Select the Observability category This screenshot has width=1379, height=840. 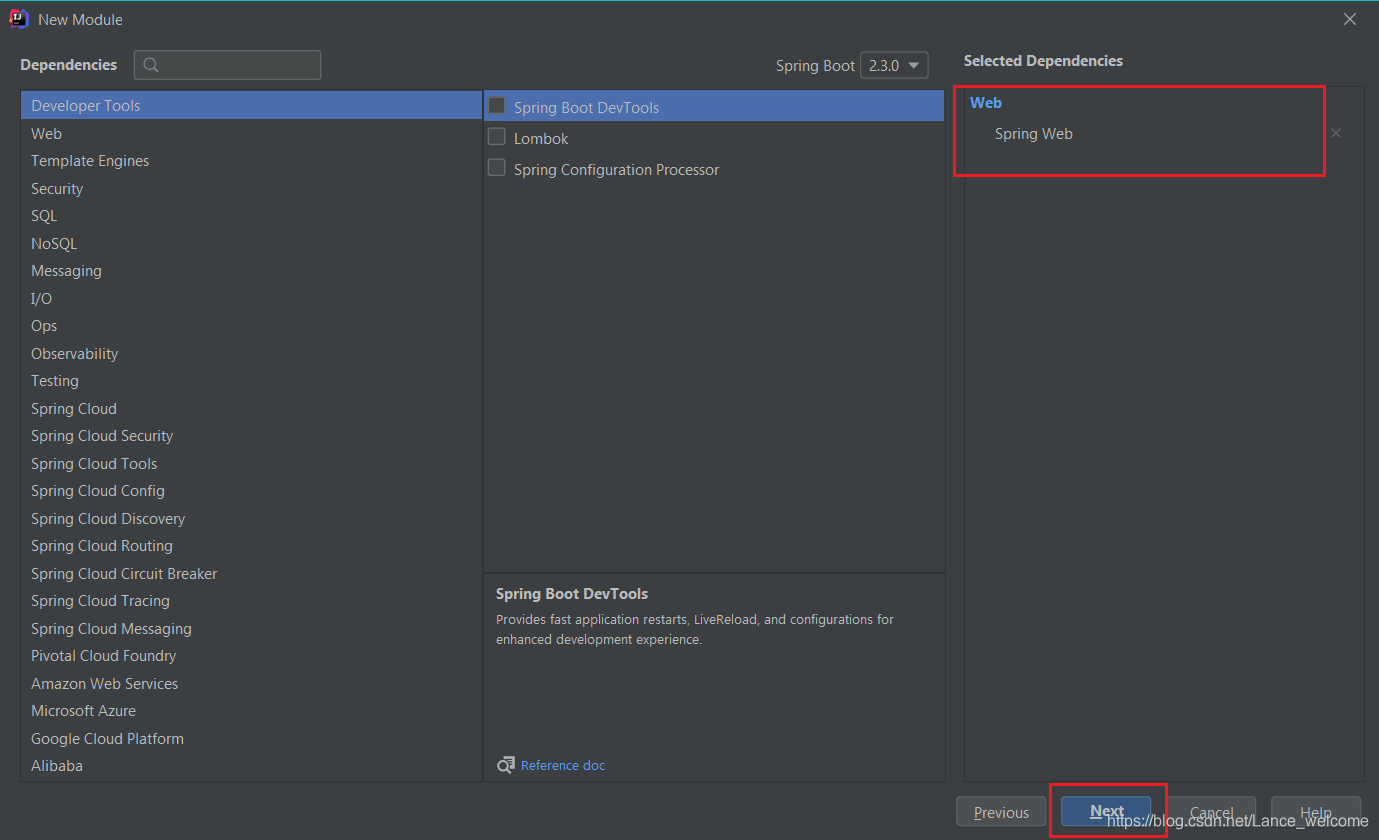coord(251,353)
